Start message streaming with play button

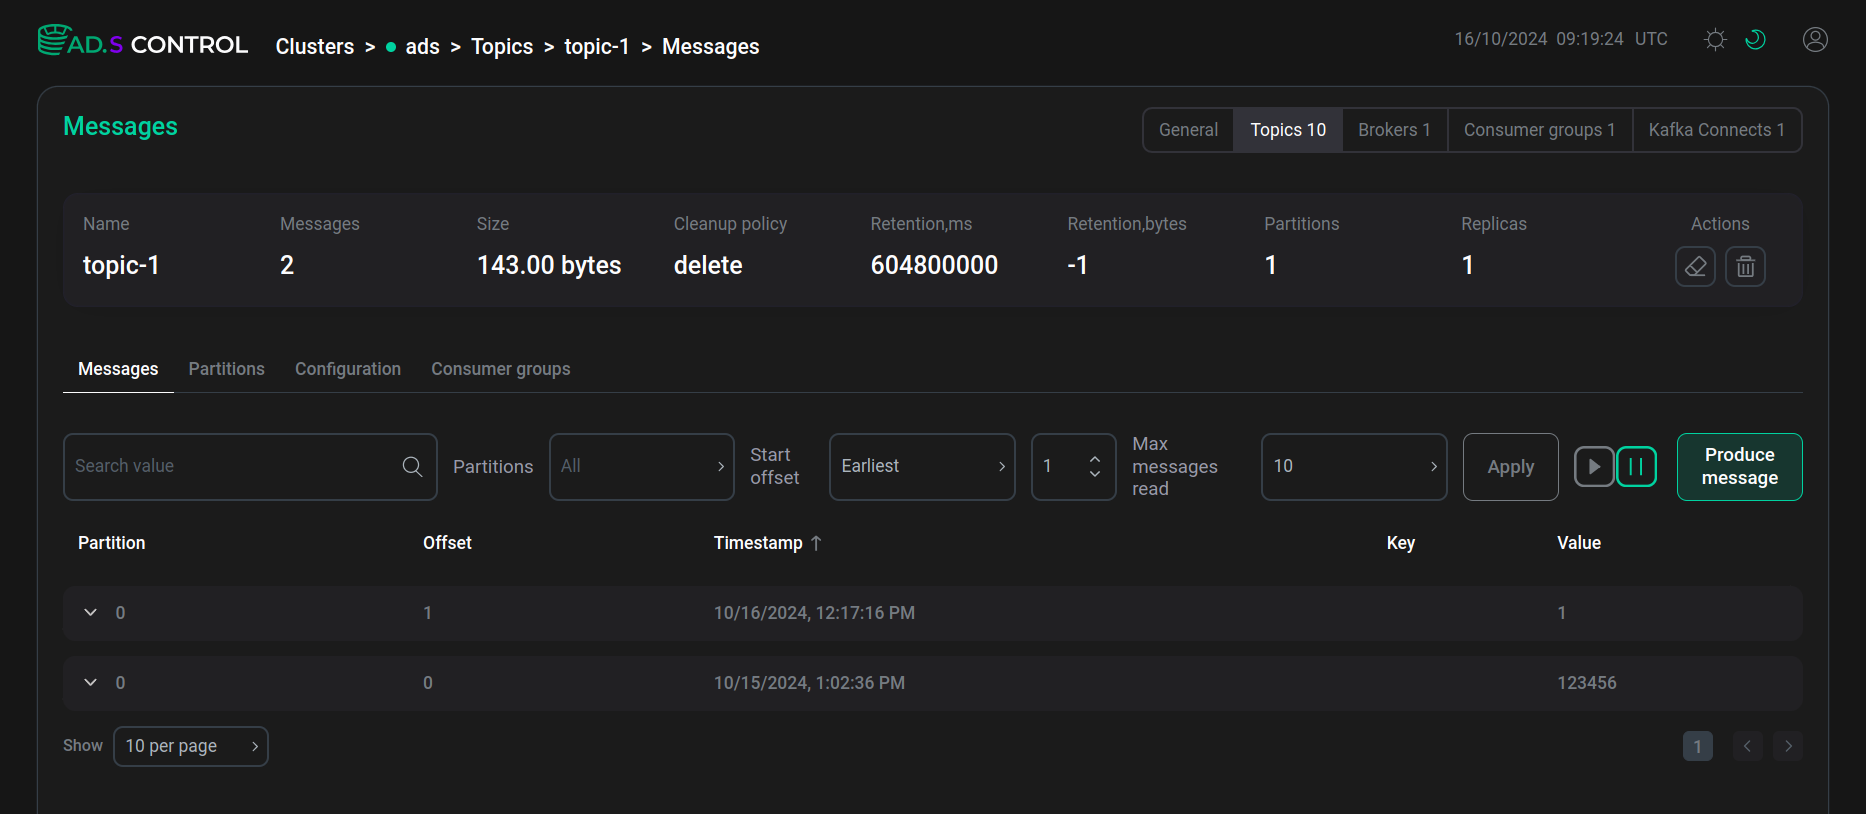point(1594,467)
